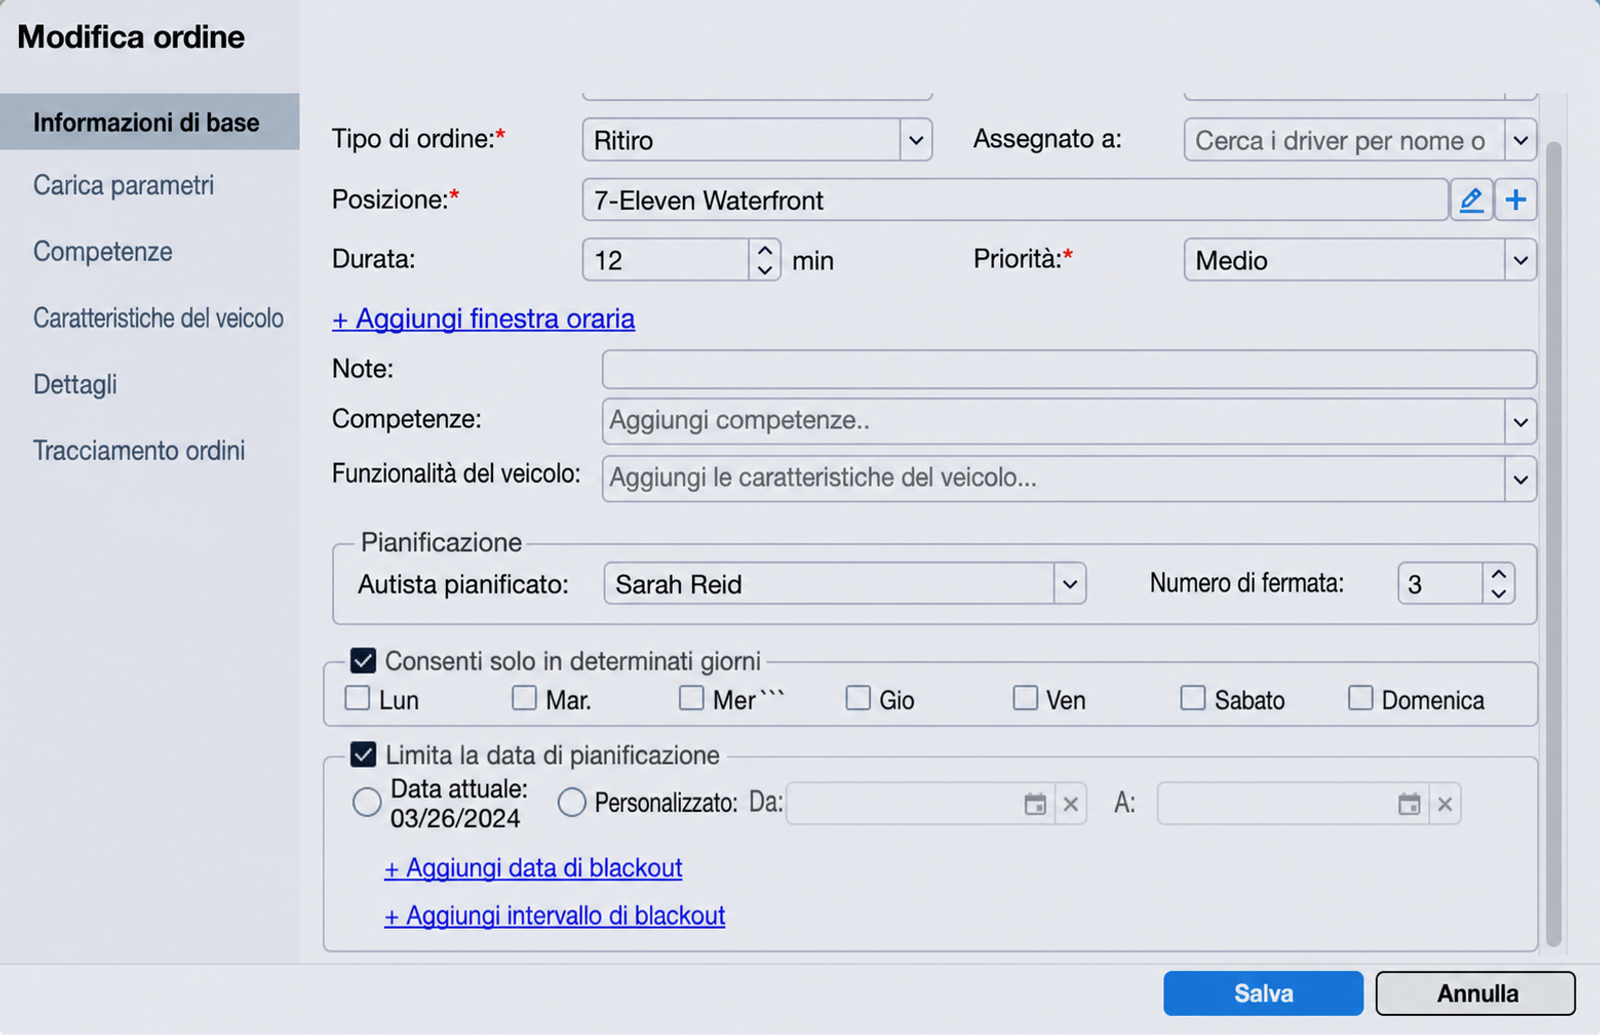Click the Cerca i driver search field
Screen dimensions: 1600x1035
tap(1344, 140)
